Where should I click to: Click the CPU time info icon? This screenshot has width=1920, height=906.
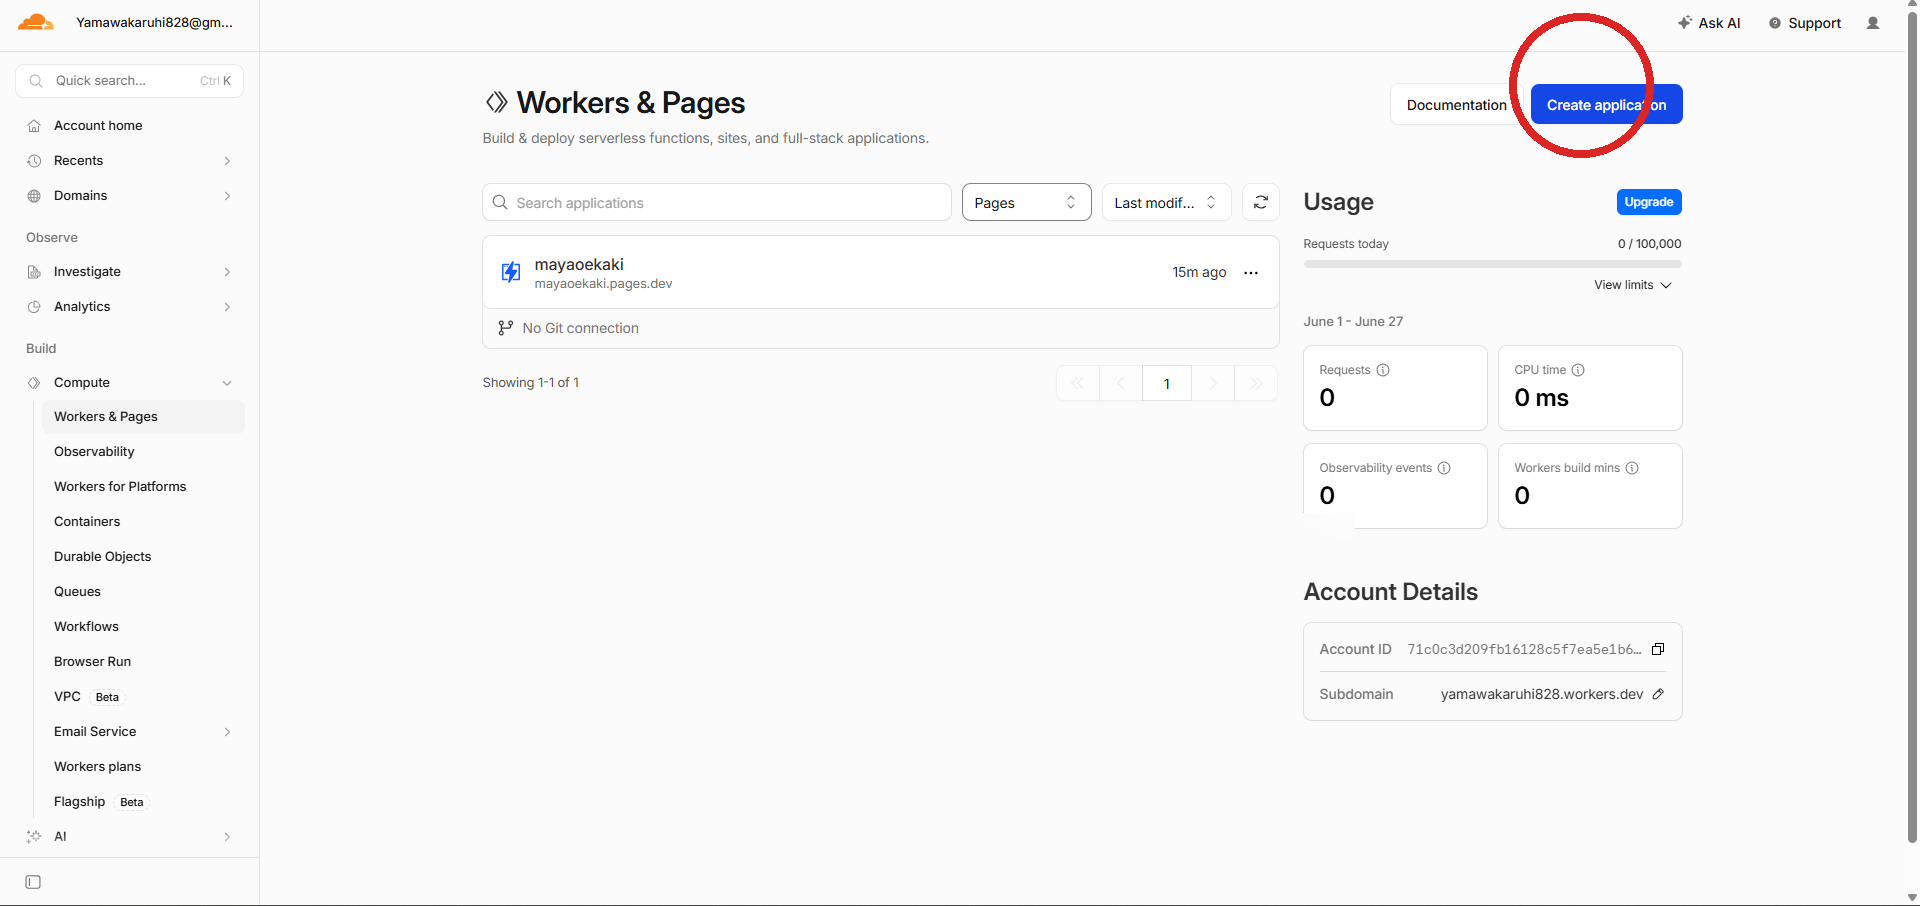click(x=1578, y=370)
